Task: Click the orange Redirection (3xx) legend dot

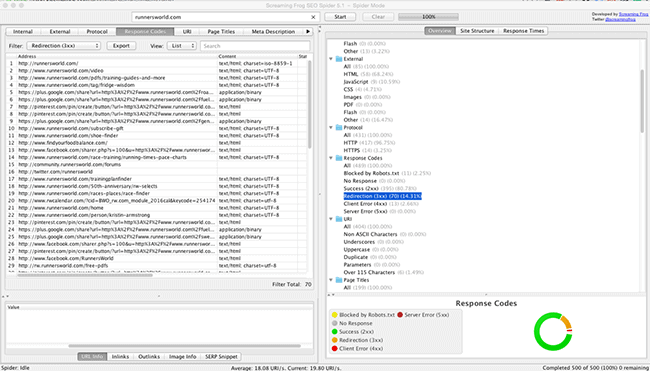Action: click(335, 340)
